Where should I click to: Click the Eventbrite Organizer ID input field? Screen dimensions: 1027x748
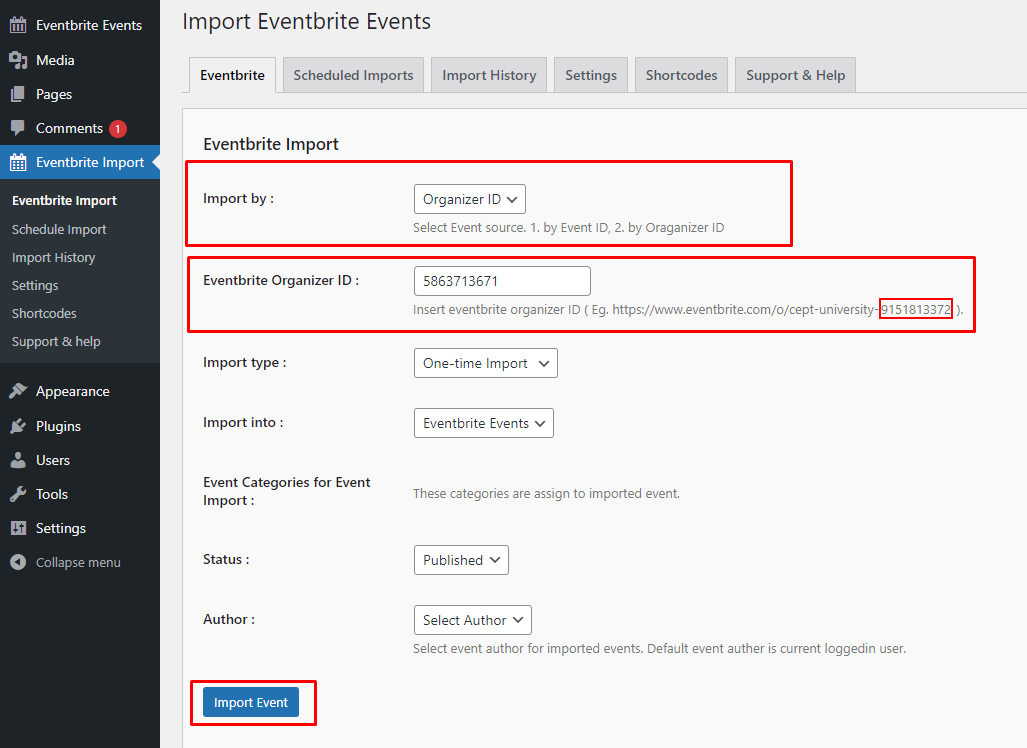501,281
